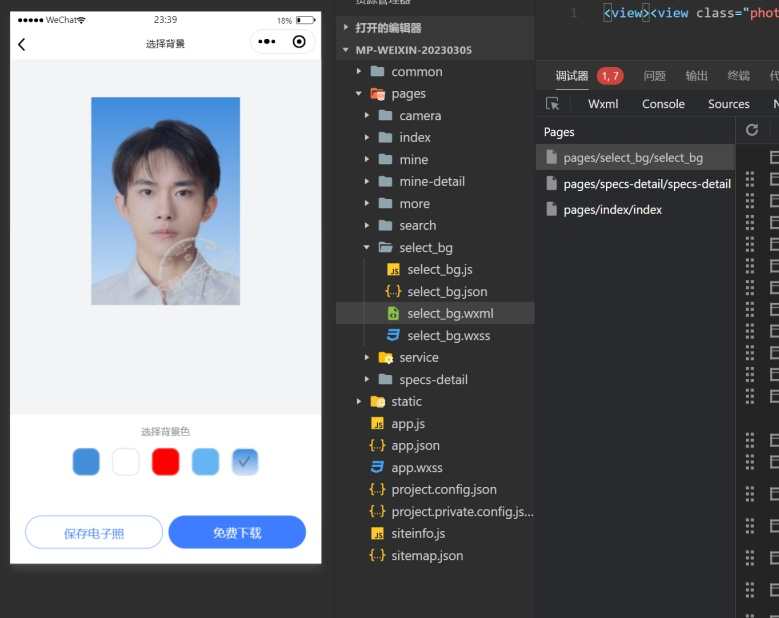
Task: Click the pages root folder icon
Action: [378, 94]
